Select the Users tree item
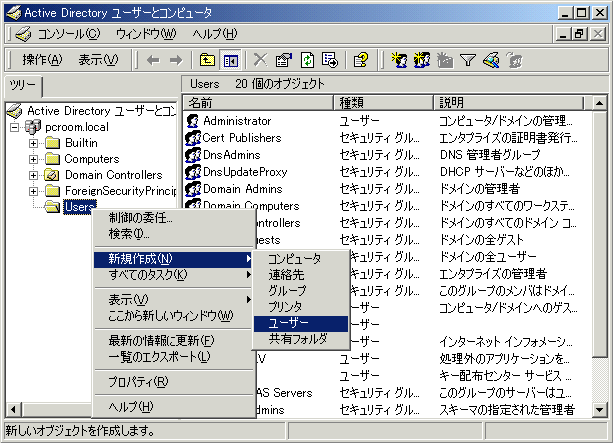This screenshot has height=443, width=613. coord(80,207)
